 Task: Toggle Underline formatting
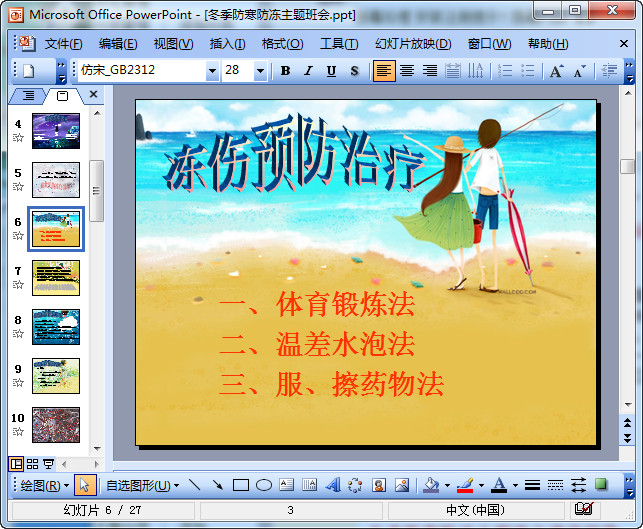[331, 71]
